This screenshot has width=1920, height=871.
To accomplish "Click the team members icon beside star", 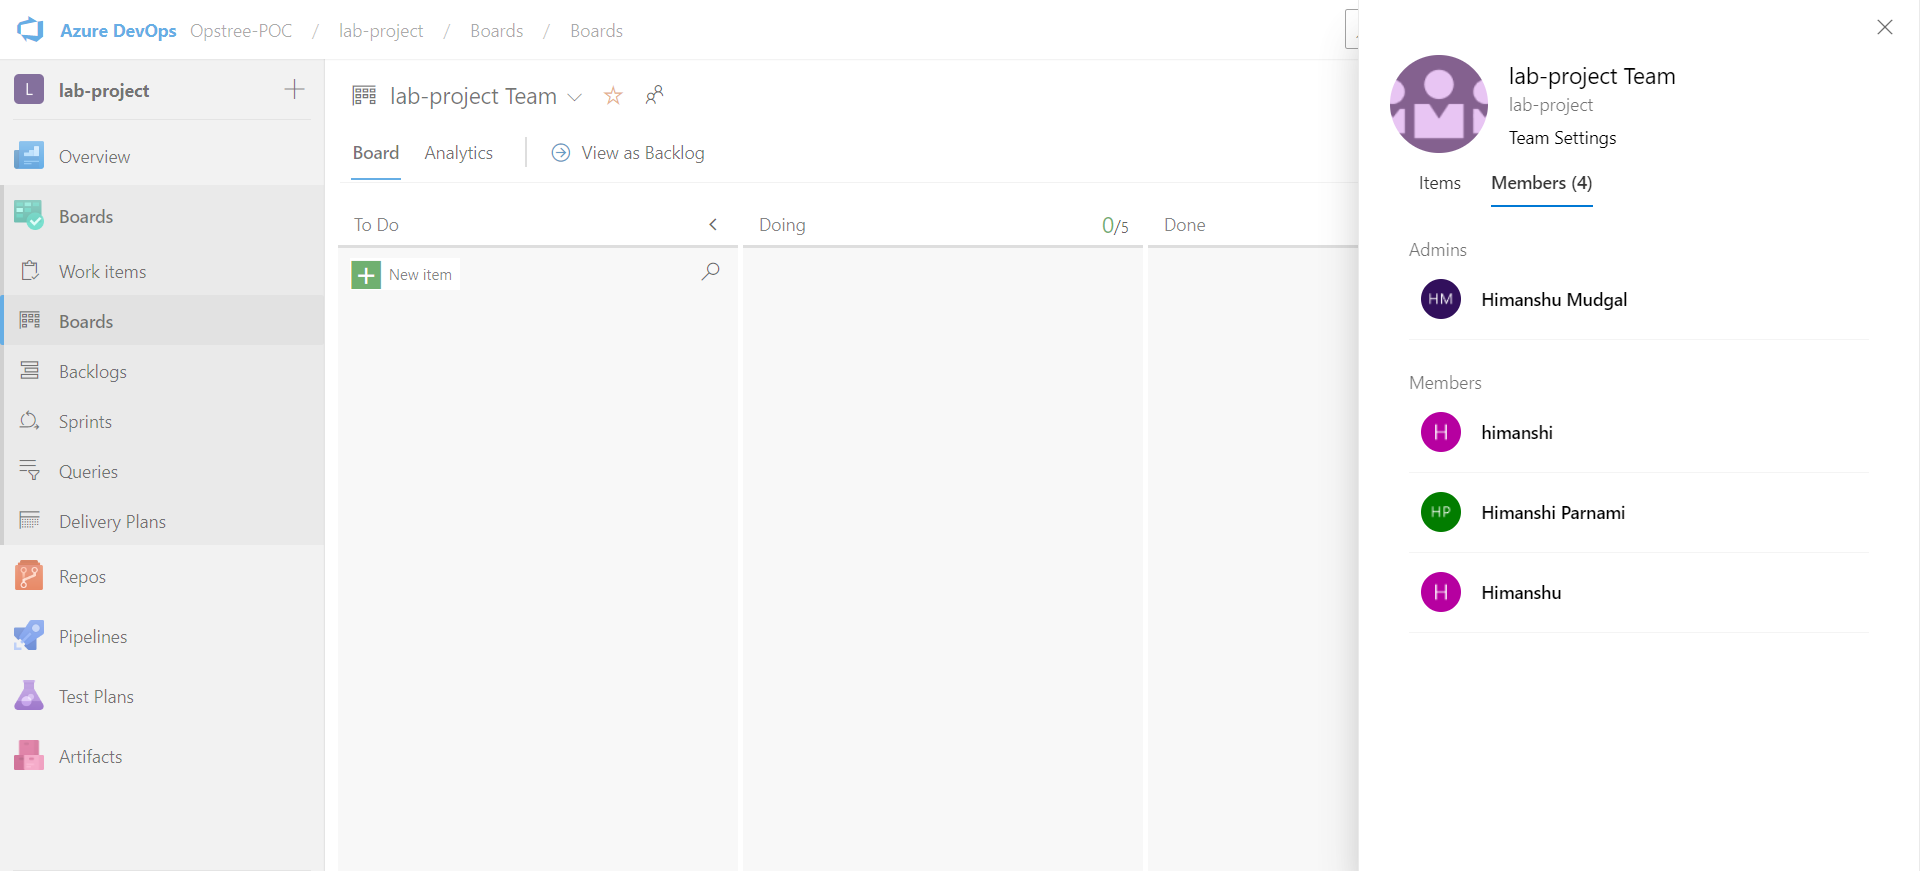I will click(654, 95).
